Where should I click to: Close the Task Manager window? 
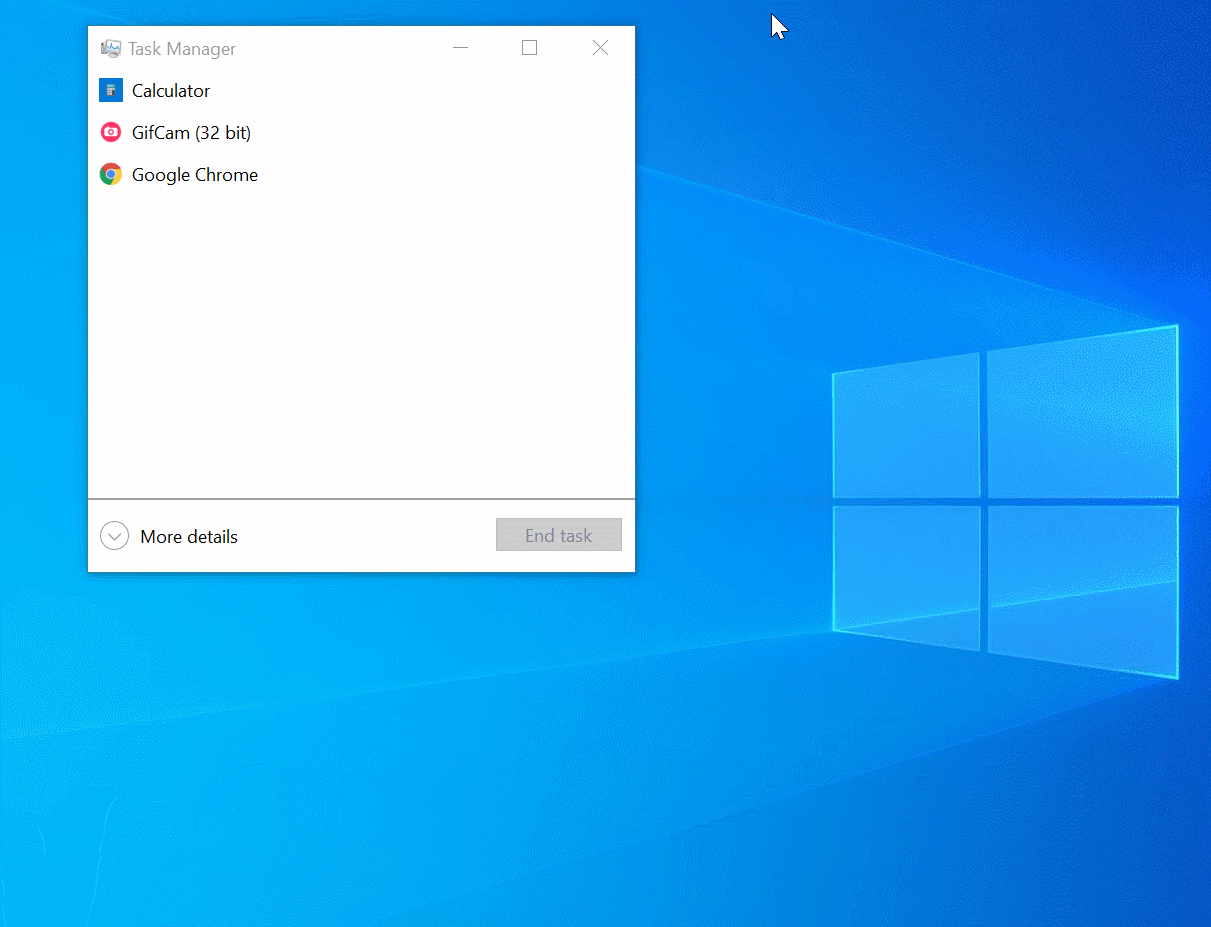click(x=600, y=48)
